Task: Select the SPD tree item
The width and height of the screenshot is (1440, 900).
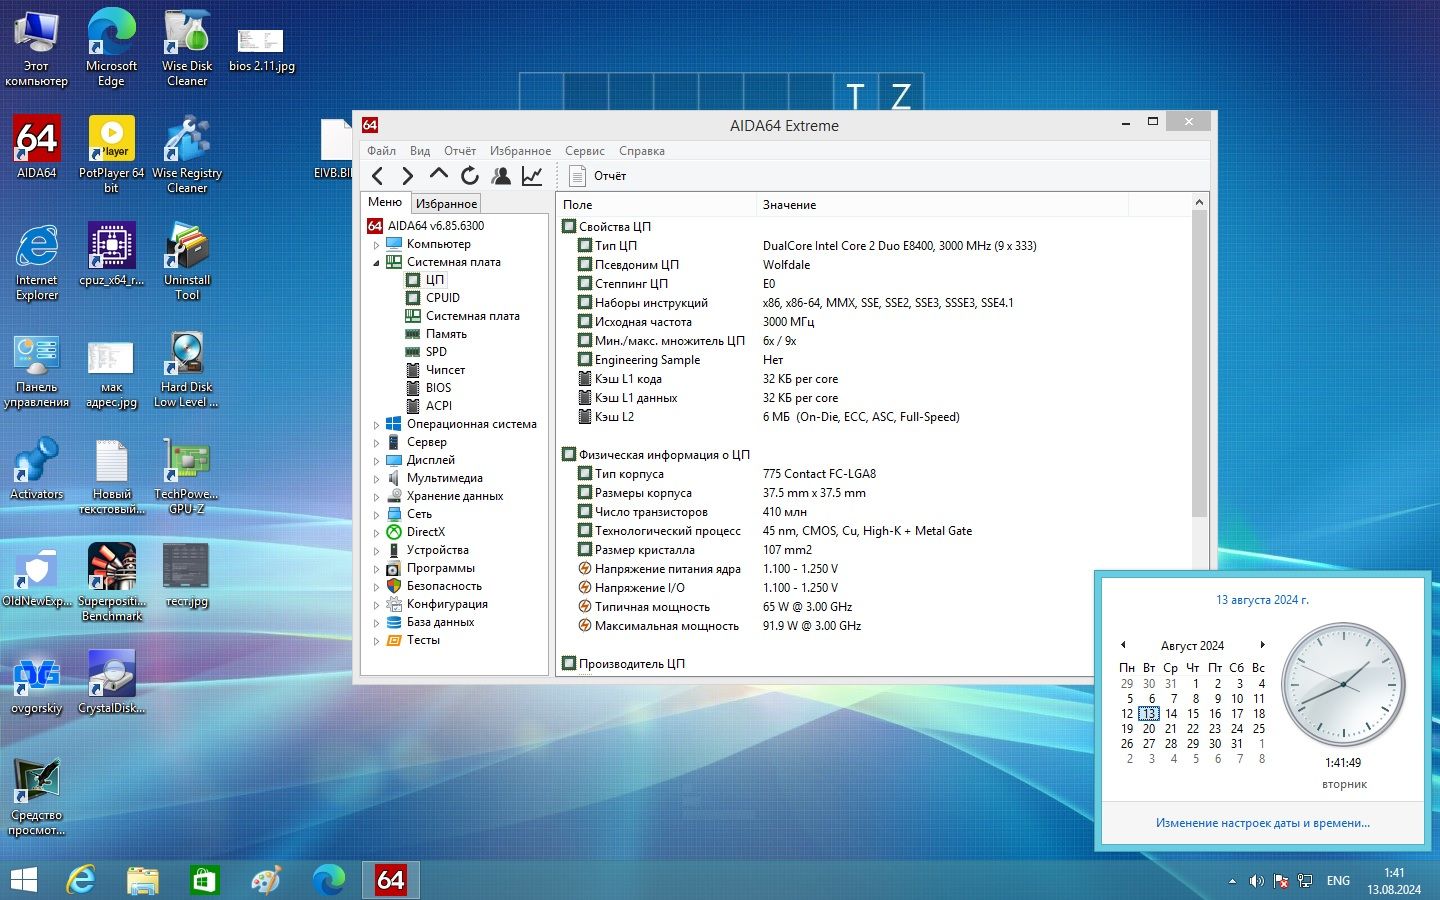Action: [436, 352]
